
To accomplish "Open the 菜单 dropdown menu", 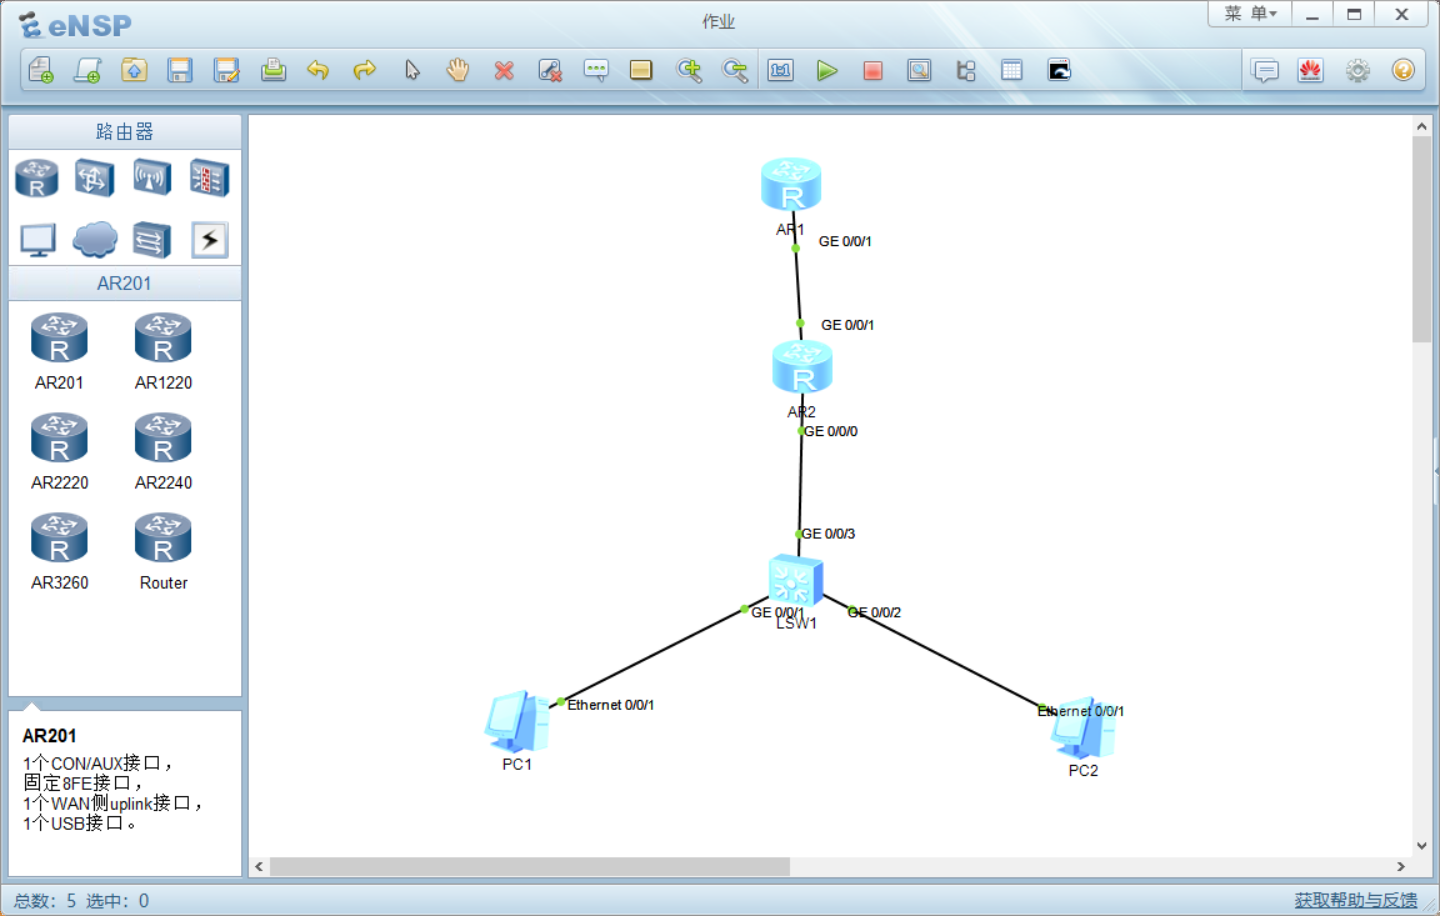I will pyautogui.click(x=1250, y=14).
